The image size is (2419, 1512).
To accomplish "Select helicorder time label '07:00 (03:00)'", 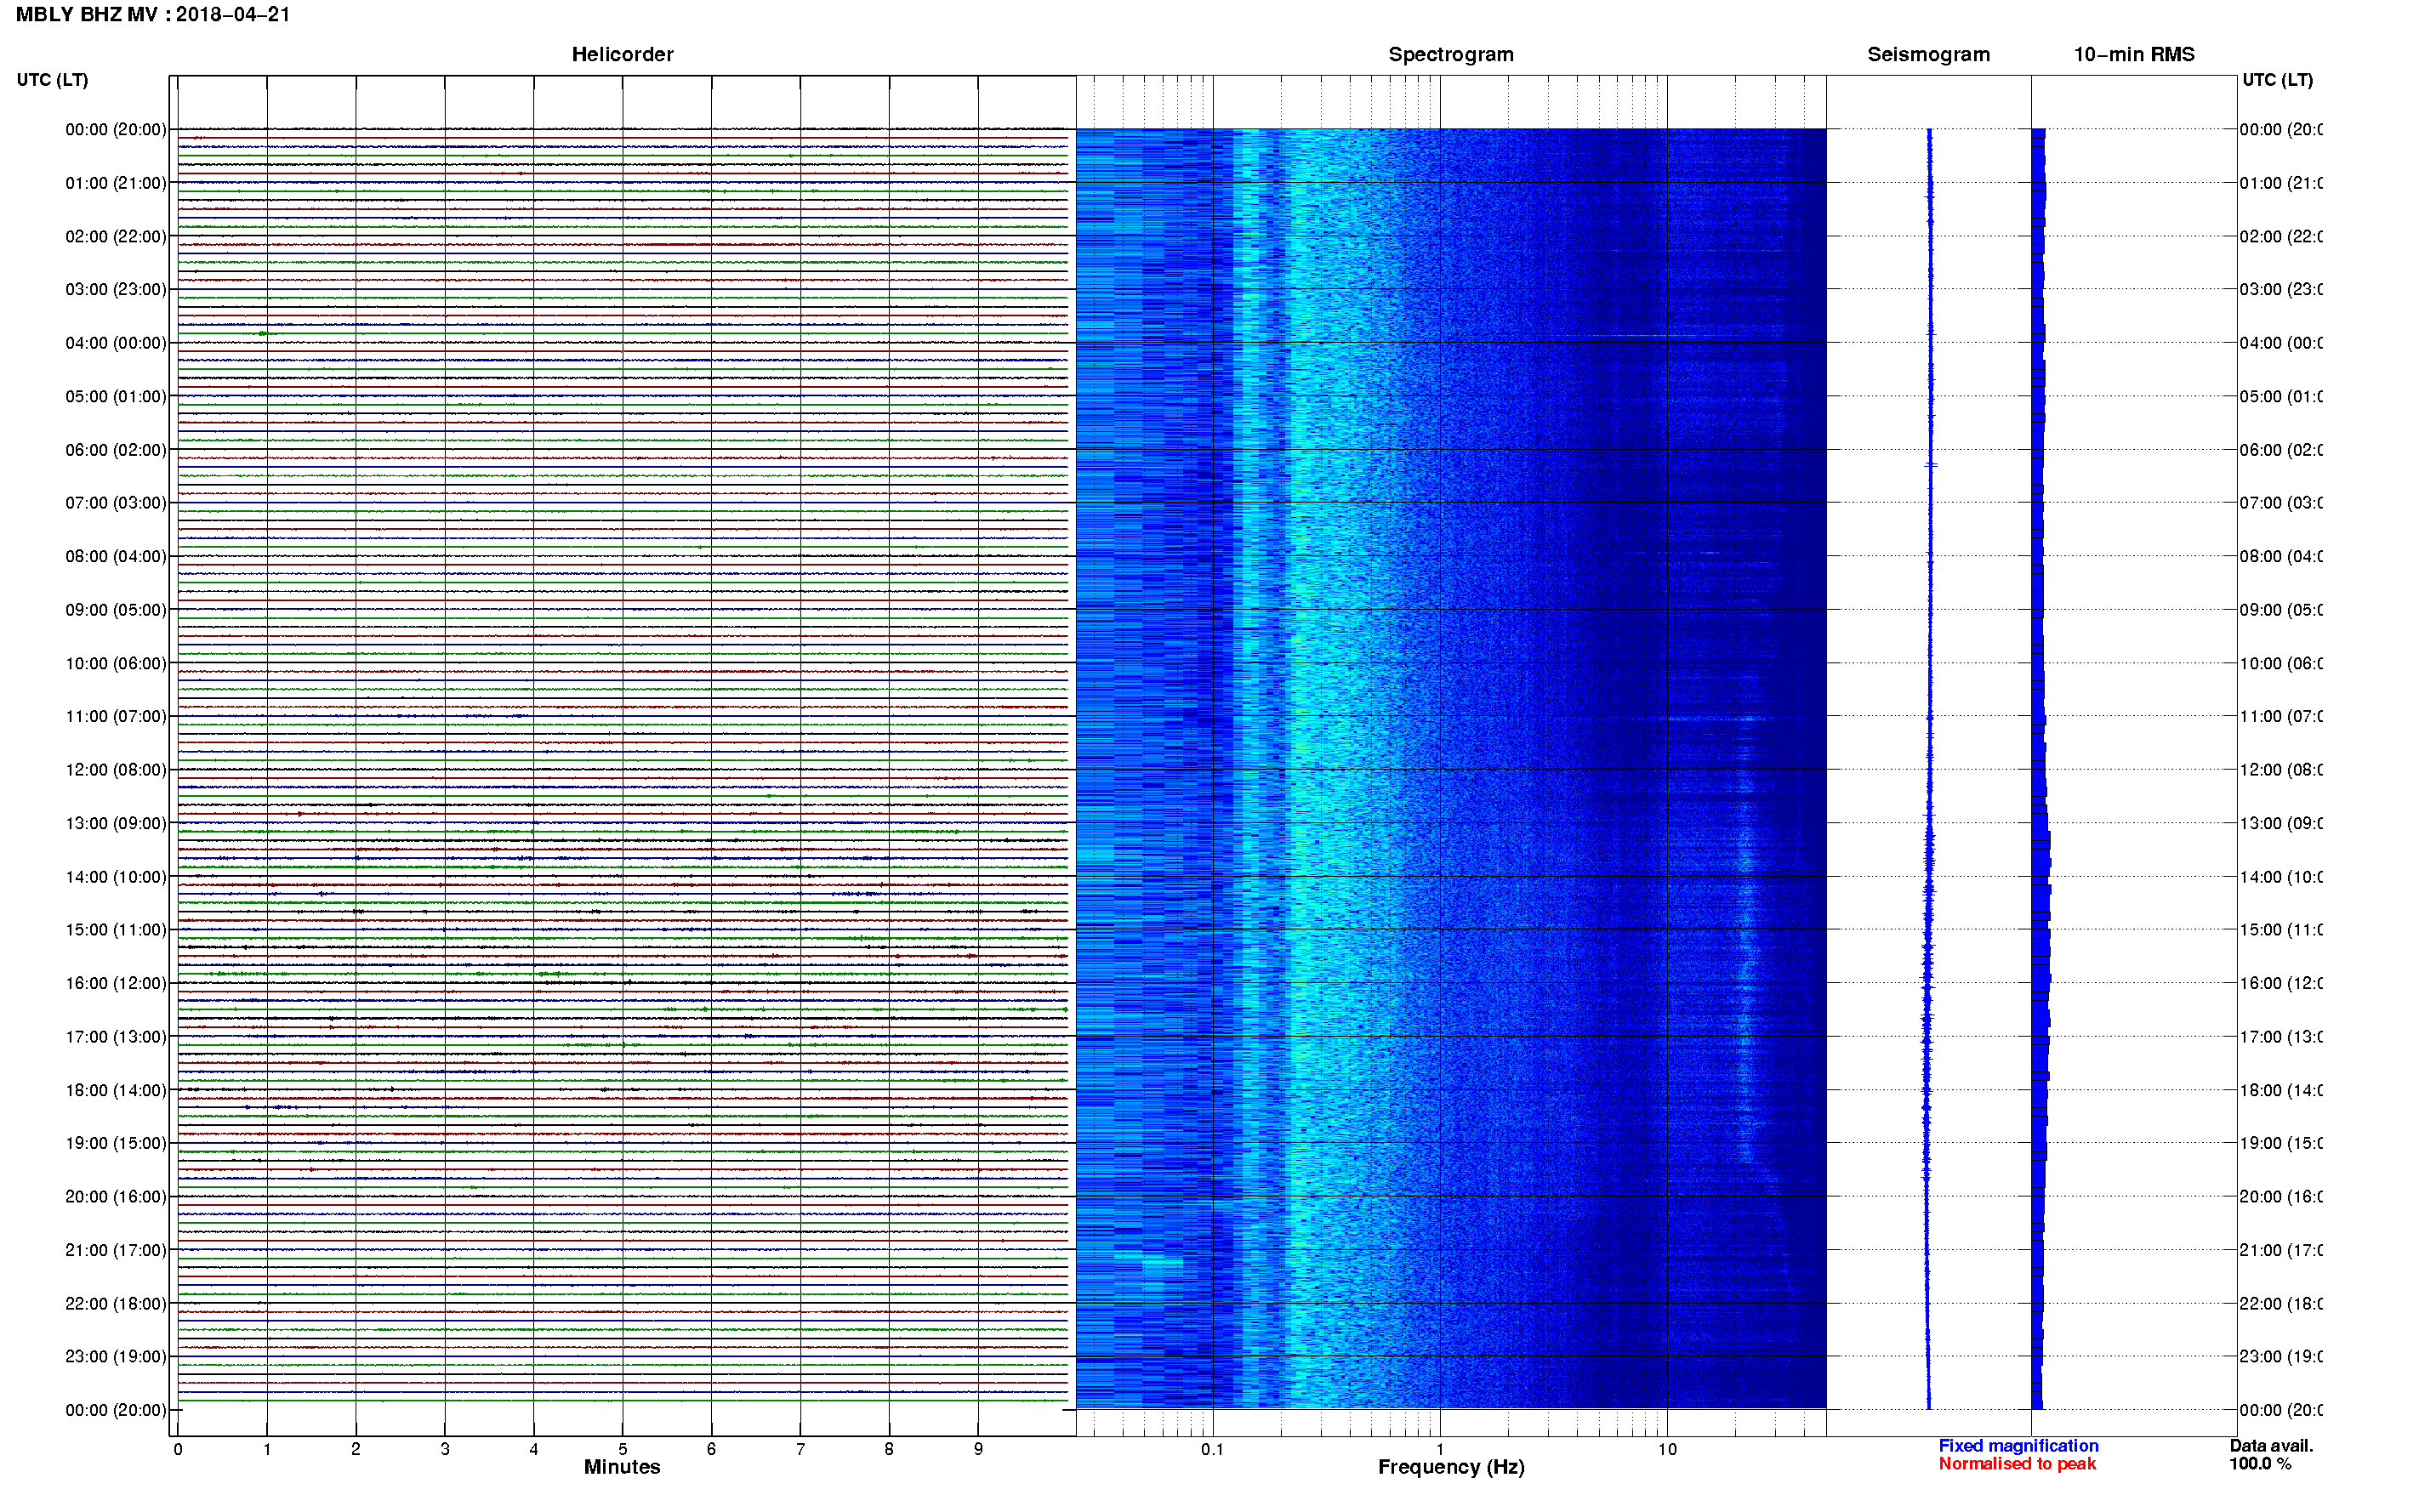I will coord(116,503).
